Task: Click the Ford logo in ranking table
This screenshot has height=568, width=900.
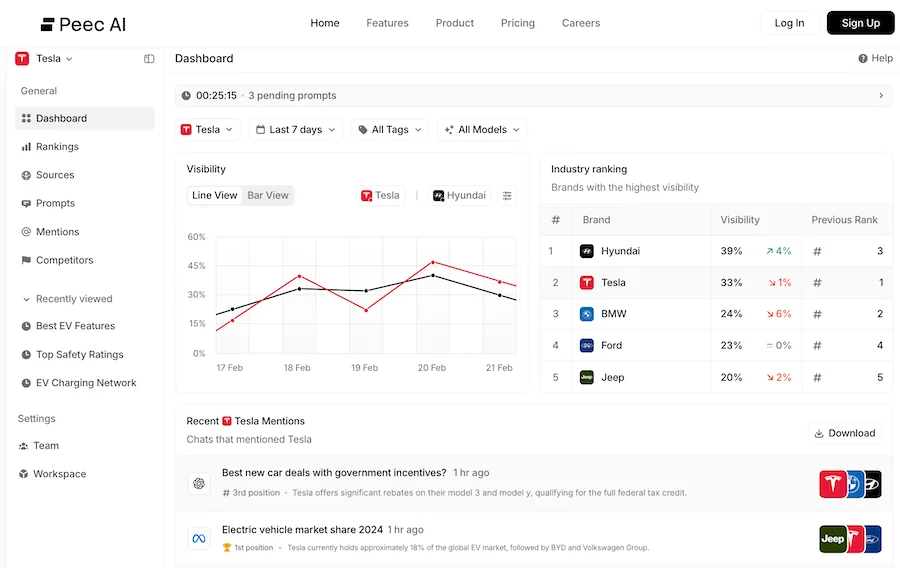Action: pyautogui.click(x=587, y=345)
